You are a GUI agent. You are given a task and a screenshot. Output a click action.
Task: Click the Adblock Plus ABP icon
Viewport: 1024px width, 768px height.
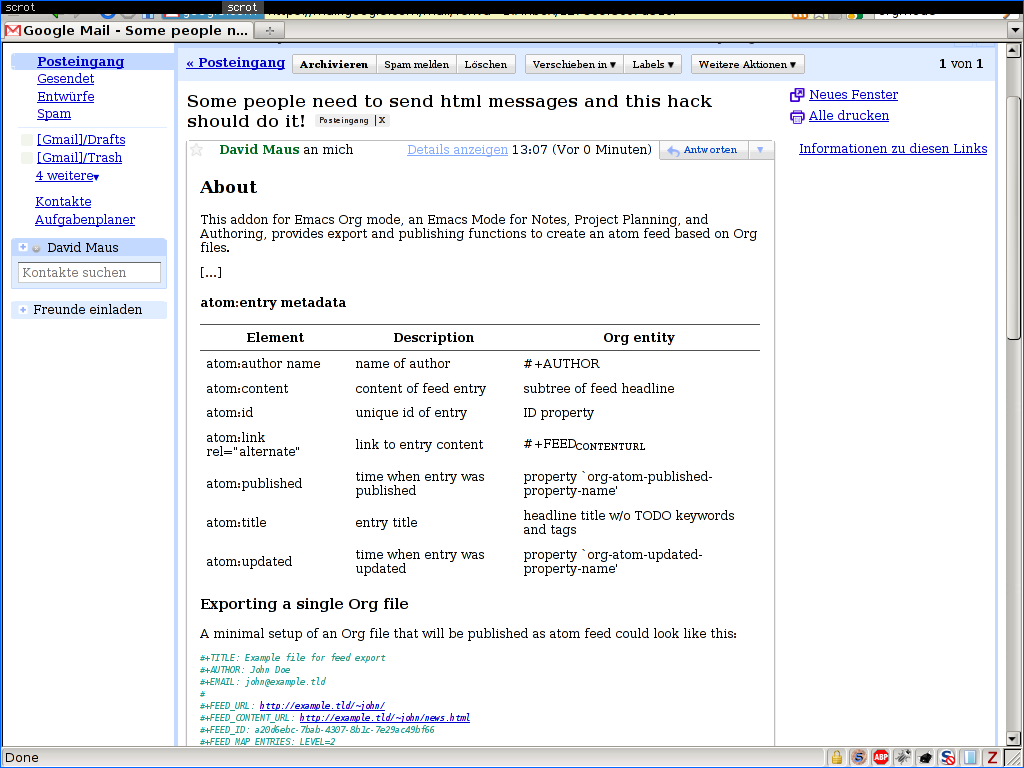(x=881, y=758)
